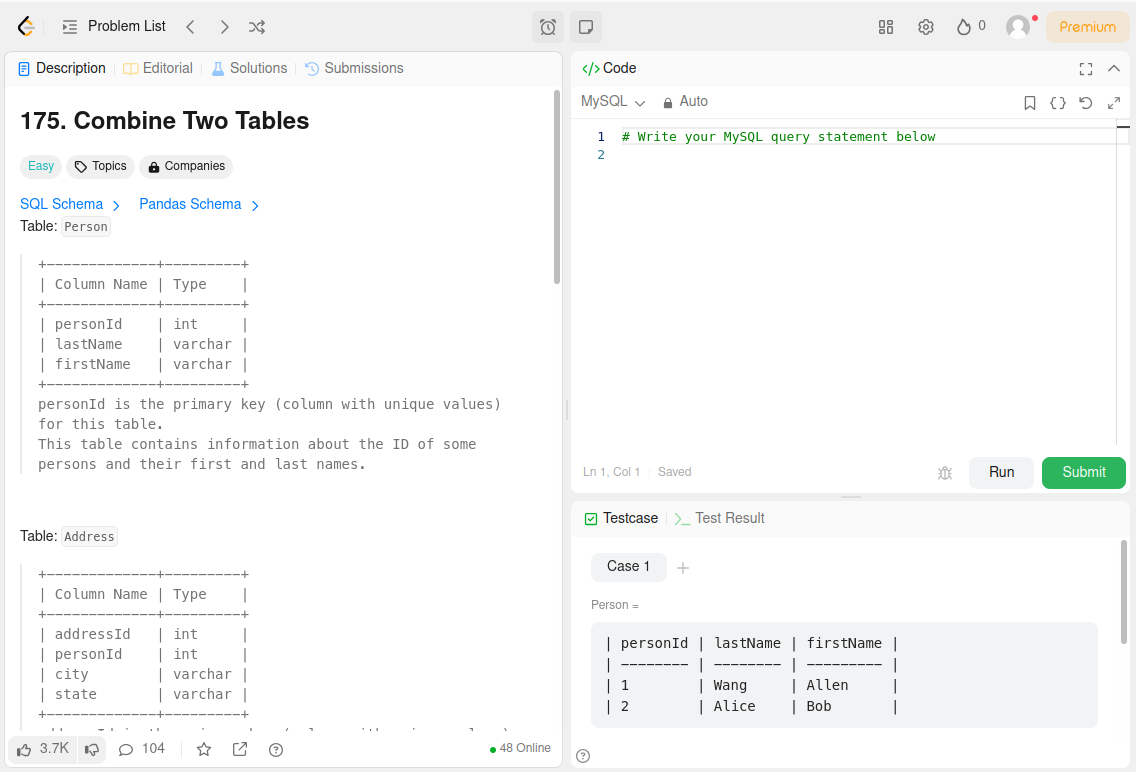Switch to the Editorial tab

[x=158, y=68]
